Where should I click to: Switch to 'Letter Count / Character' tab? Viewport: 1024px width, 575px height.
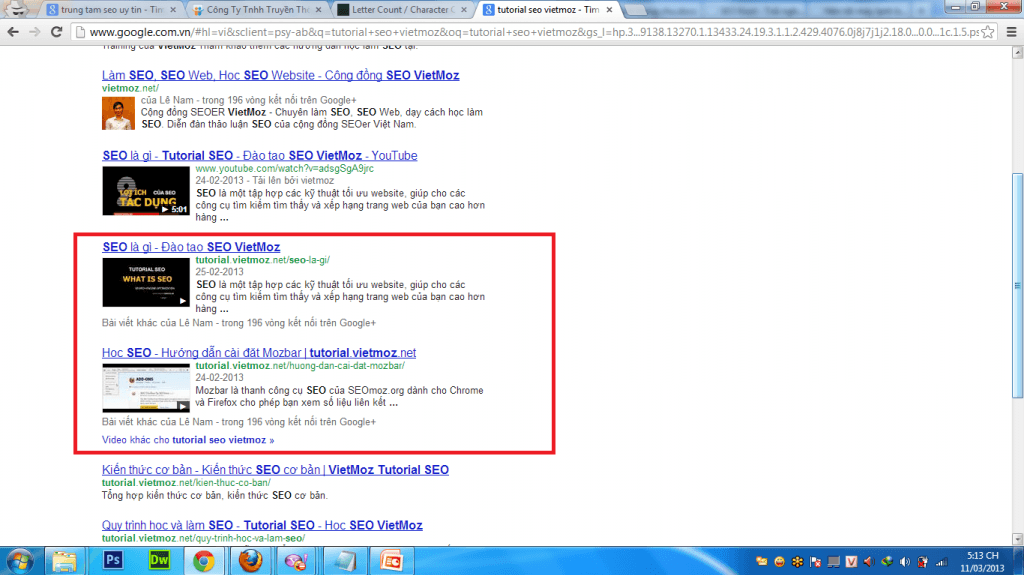(403, 10)
